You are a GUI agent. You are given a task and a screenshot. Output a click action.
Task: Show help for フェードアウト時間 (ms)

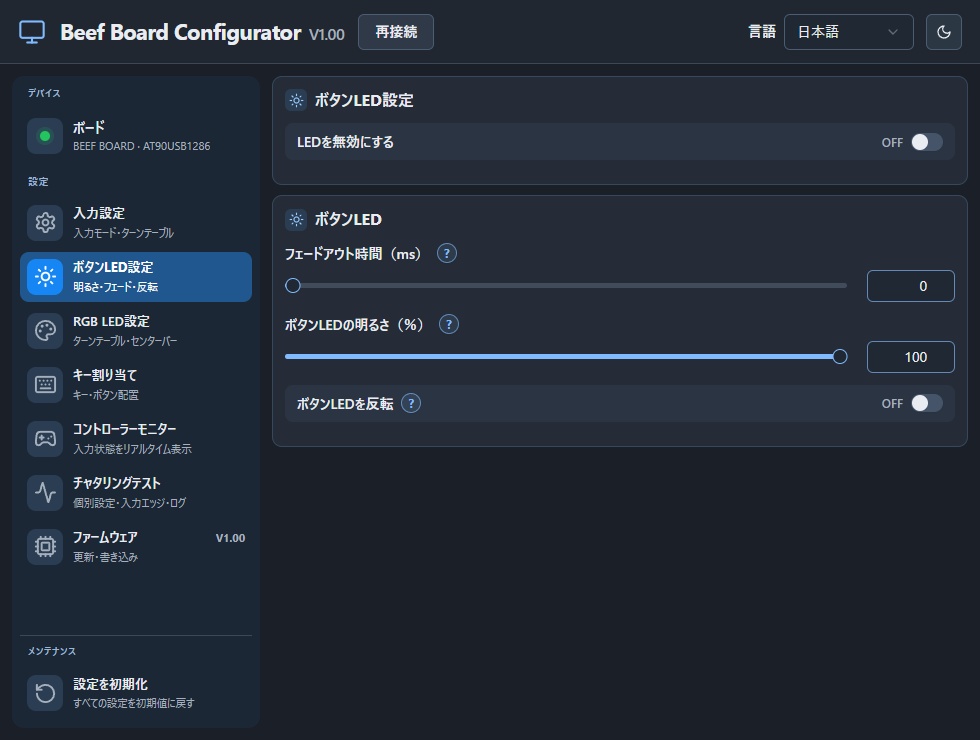446,254
